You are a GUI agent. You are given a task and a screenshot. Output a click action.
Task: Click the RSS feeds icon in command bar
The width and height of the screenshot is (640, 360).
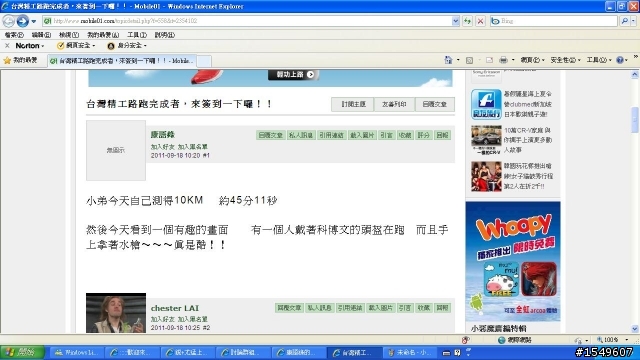coord(469,60)
